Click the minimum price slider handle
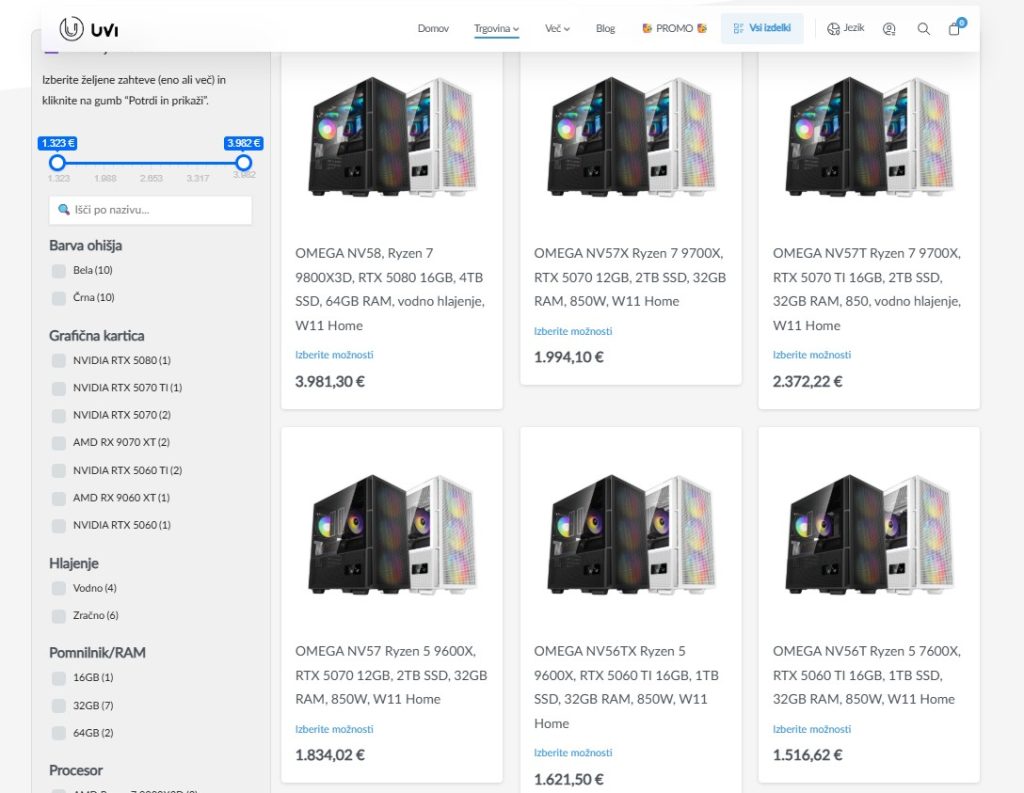1024x793 pixels. tap(57, 163)
